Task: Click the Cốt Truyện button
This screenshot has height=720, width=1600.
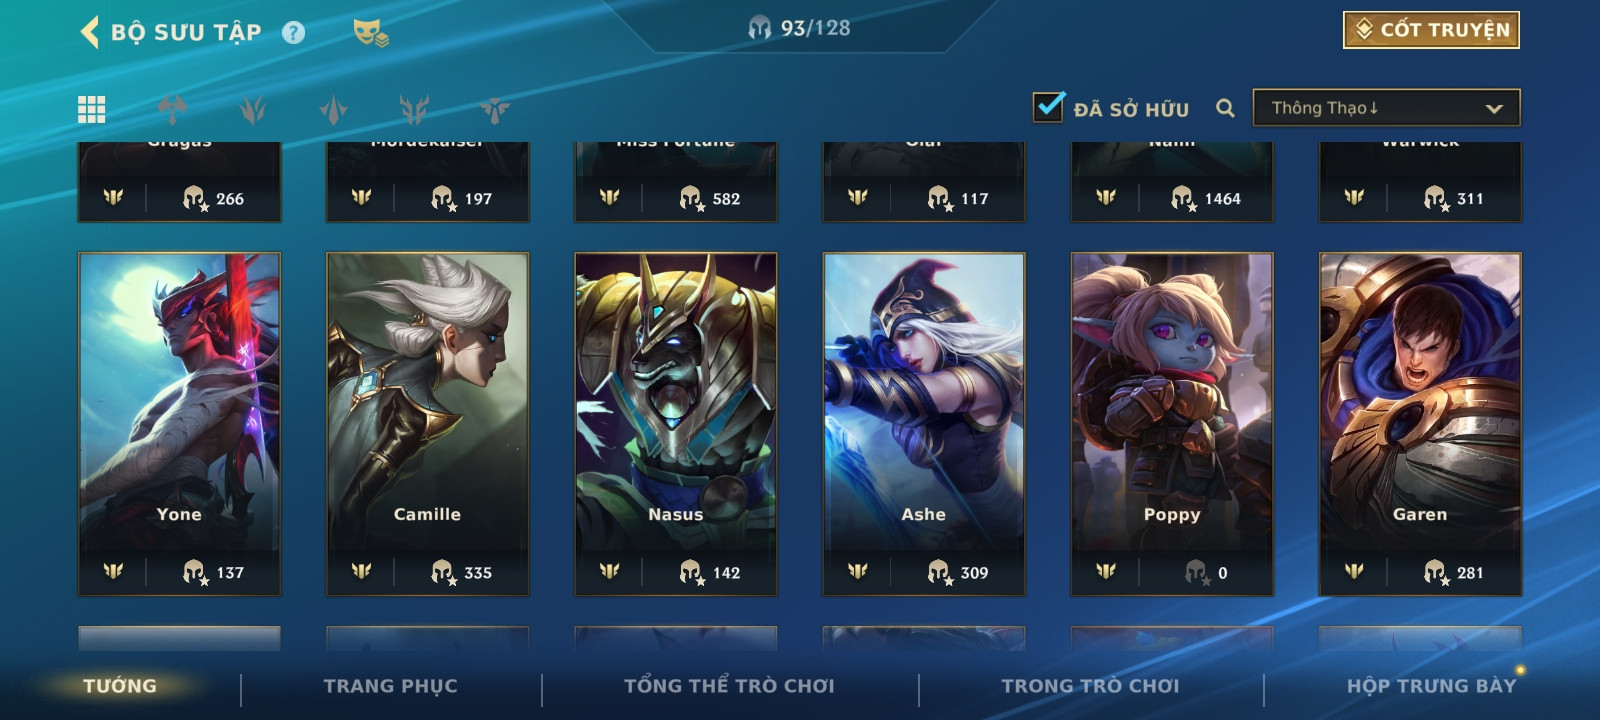Action: tap(1431, 30)
